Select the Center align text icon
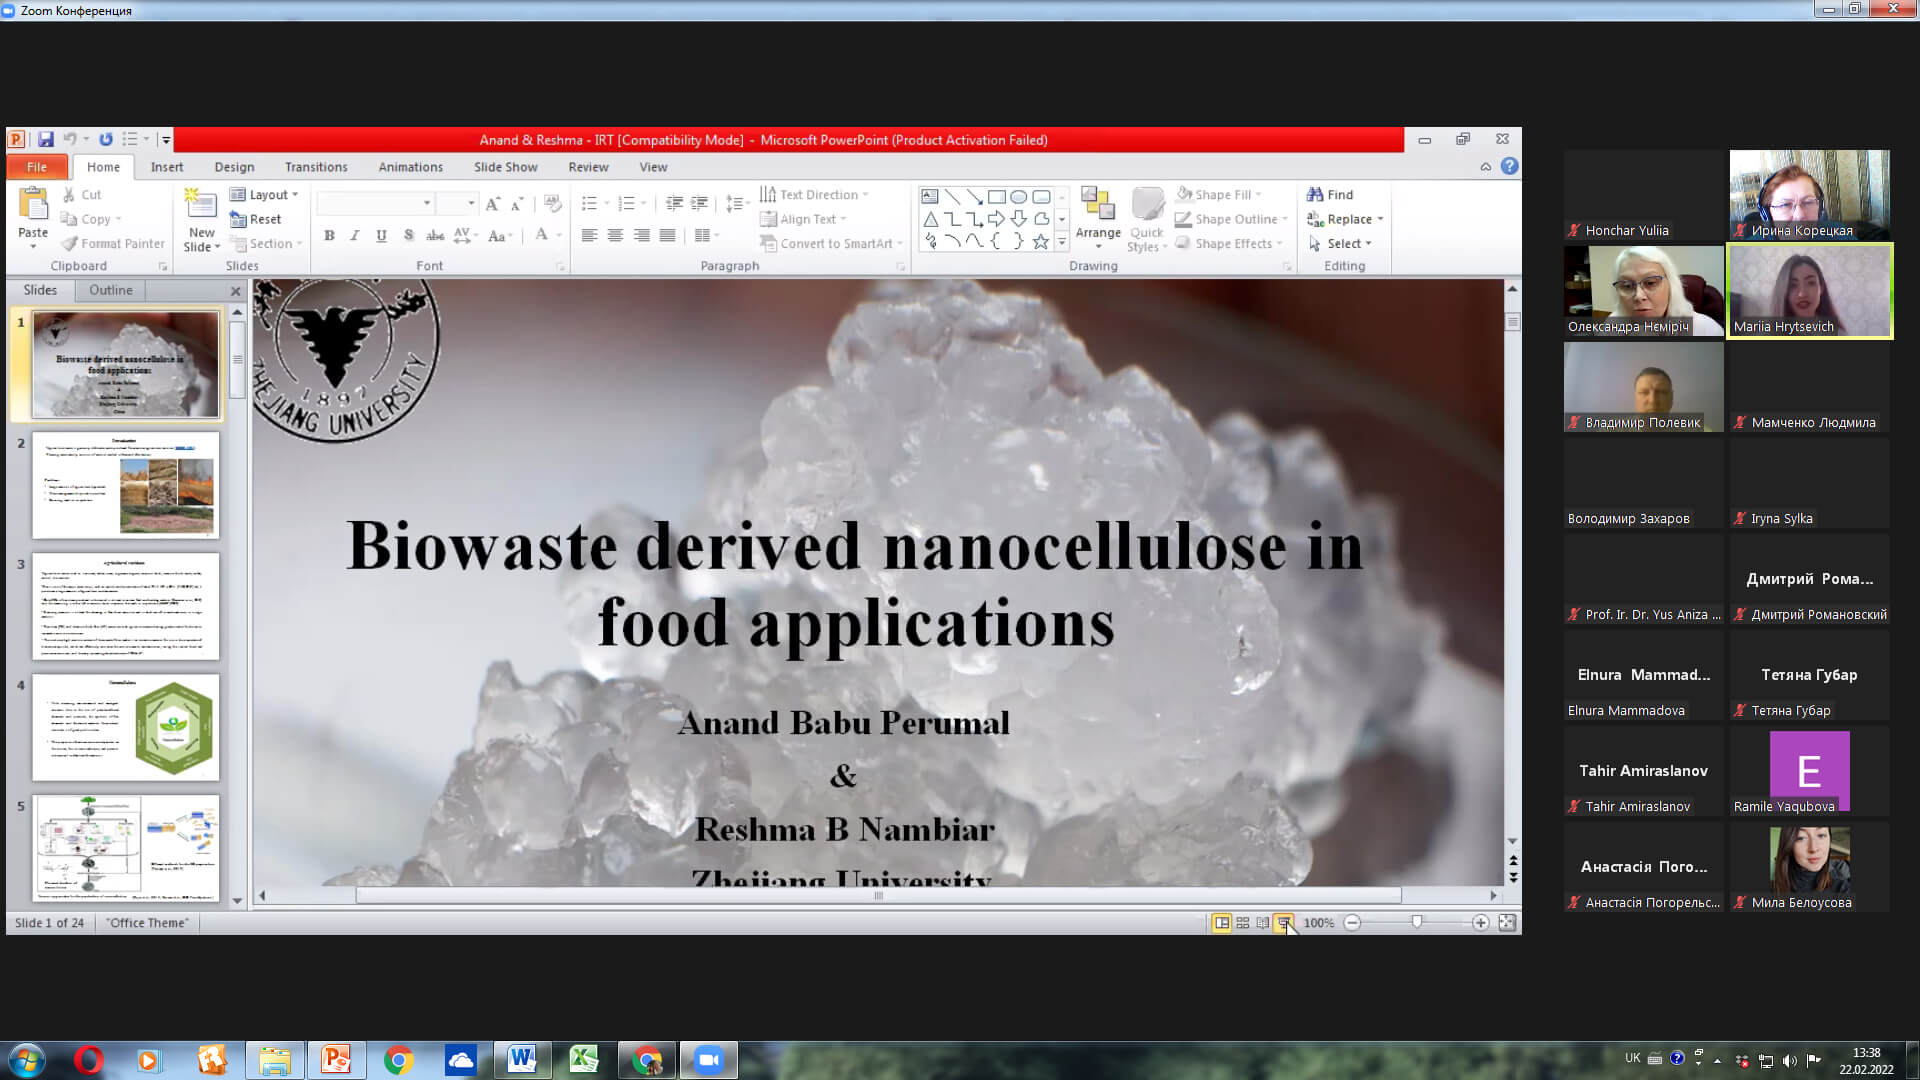The width and height of the screenshot is (1920, 1080). [x=615, y=236]
